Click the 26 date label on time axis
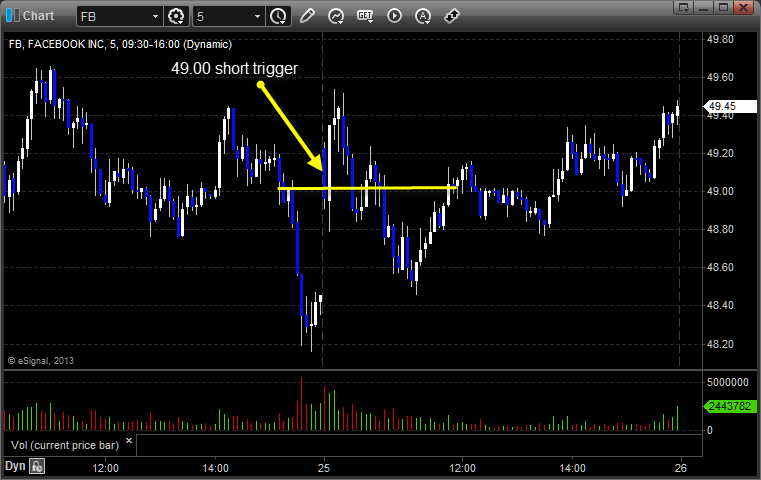Image resolution: width=761 pixels, height=480 pixels. coord(681,468)
